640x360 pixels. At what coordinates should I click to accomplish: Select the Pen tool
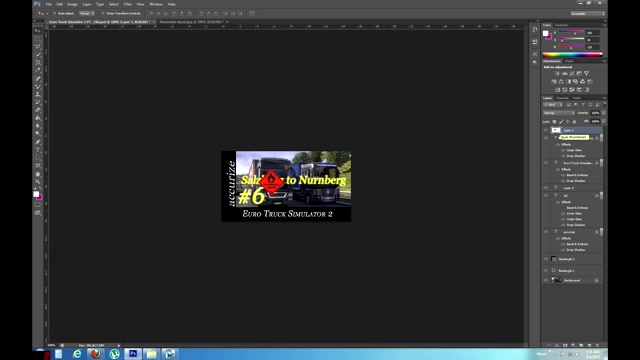click(38, 142)
